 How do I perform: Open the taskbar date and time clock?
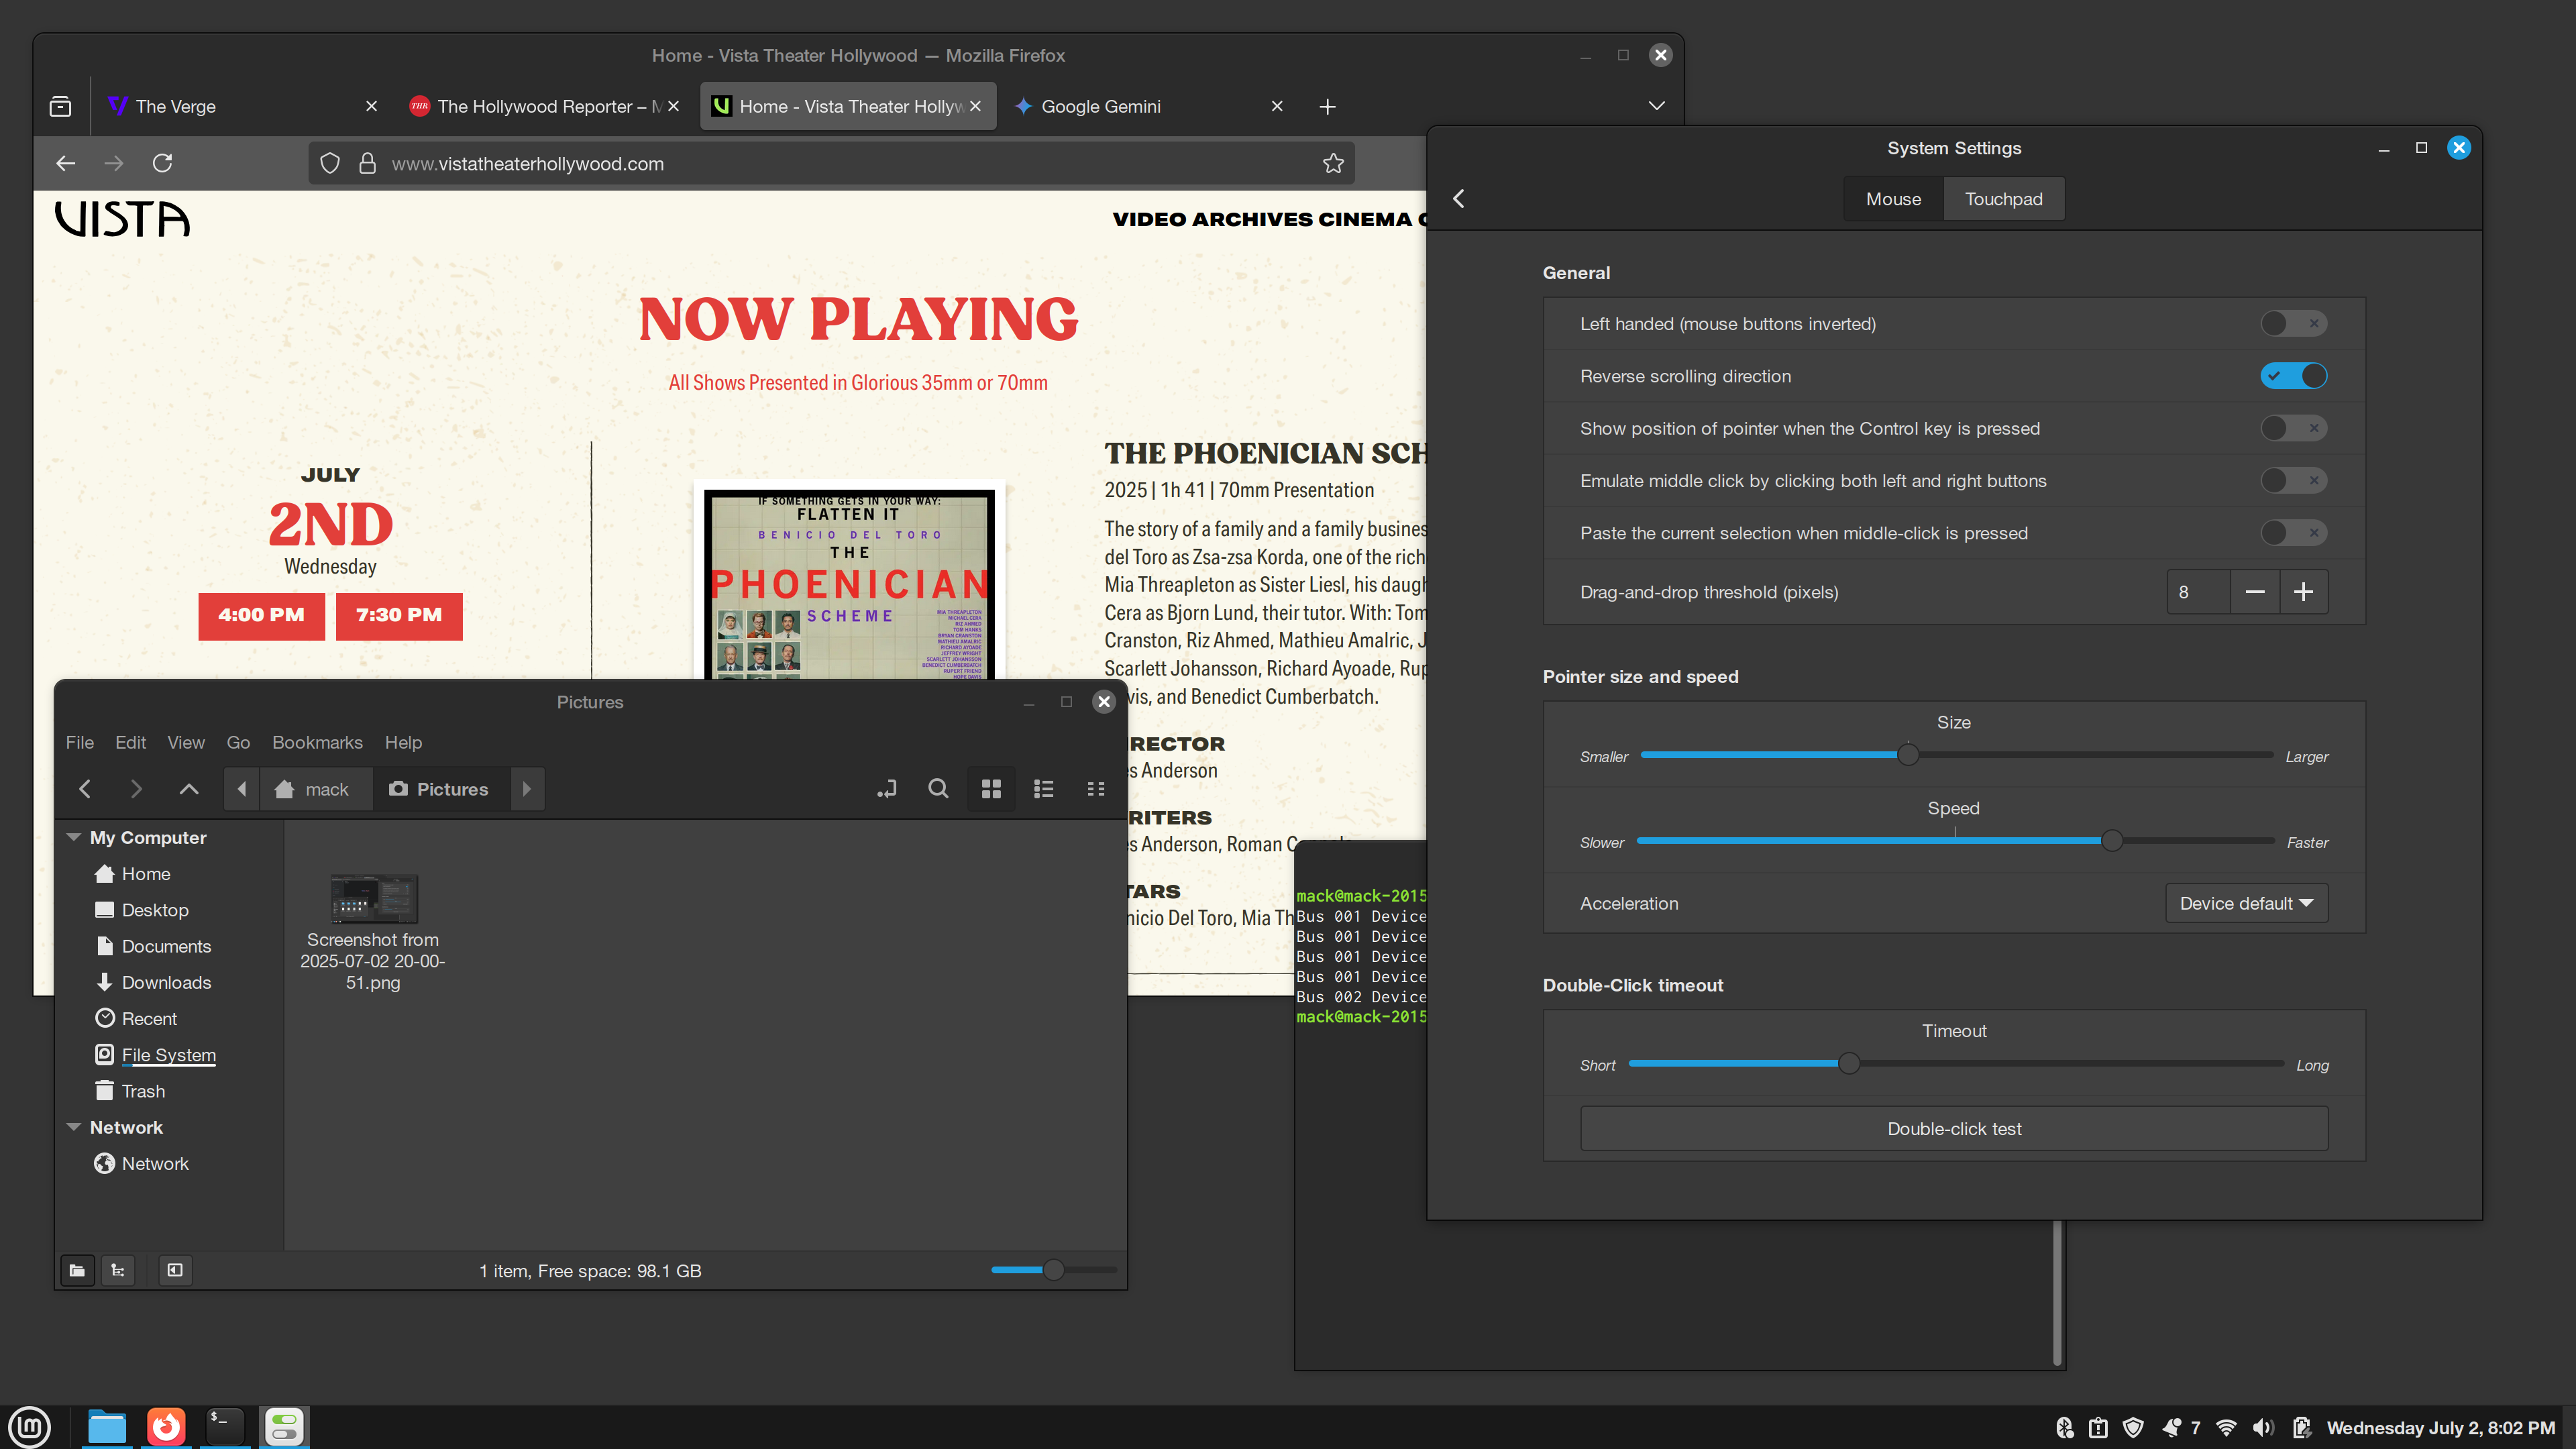2440,1428
